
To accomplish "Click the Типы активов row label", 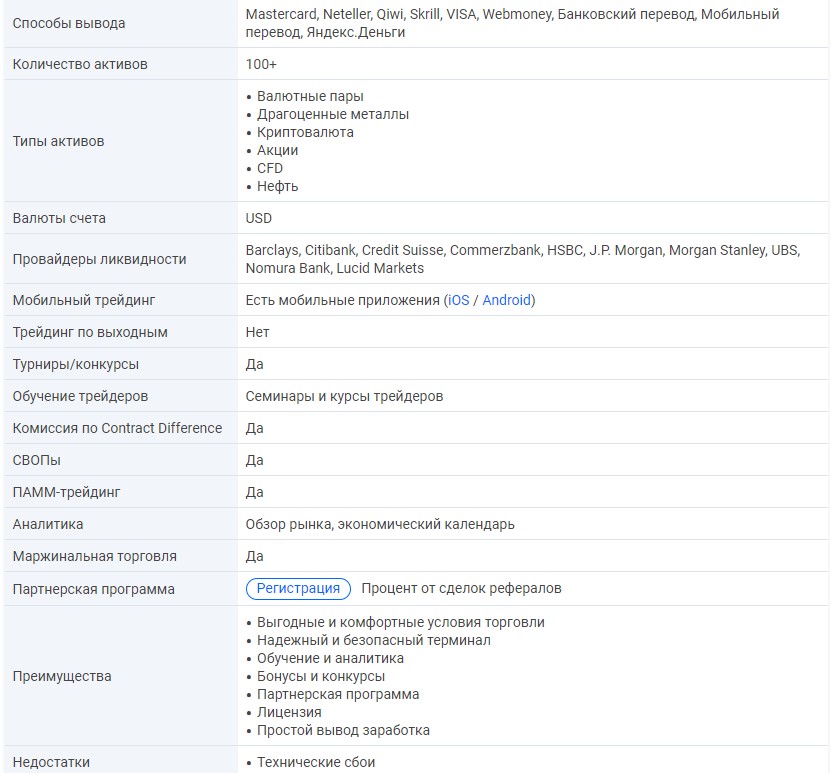I will tap(58, 141).
